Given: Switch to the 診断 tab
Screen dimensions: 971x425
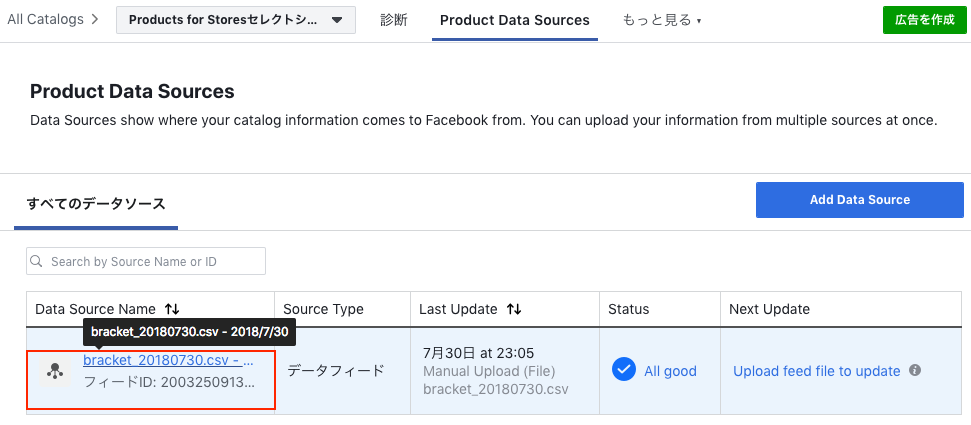Looking at the screenshot, I should [x=394, y=20].
